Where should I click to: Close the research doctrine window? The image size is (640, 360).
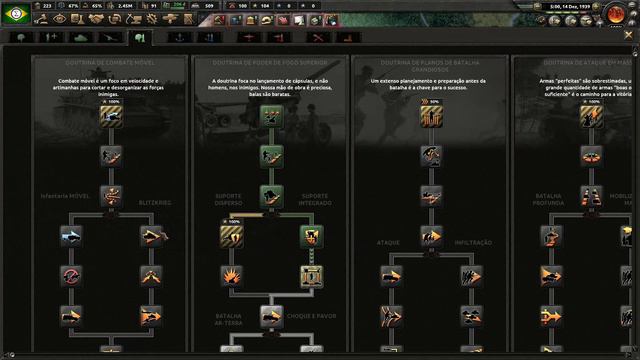[628, 36]
